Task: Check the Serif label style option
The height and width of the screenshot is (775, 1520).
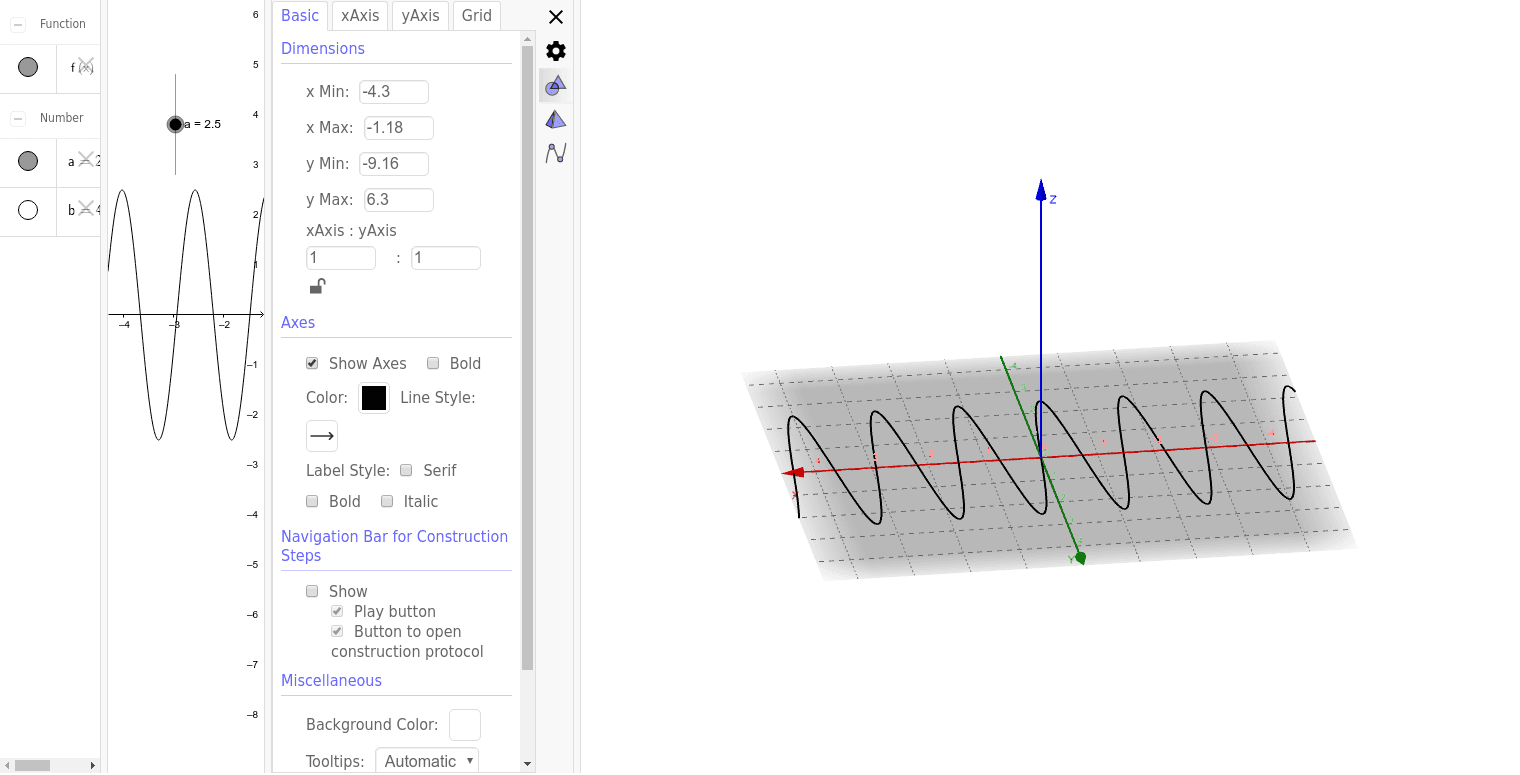Action: 406,470
